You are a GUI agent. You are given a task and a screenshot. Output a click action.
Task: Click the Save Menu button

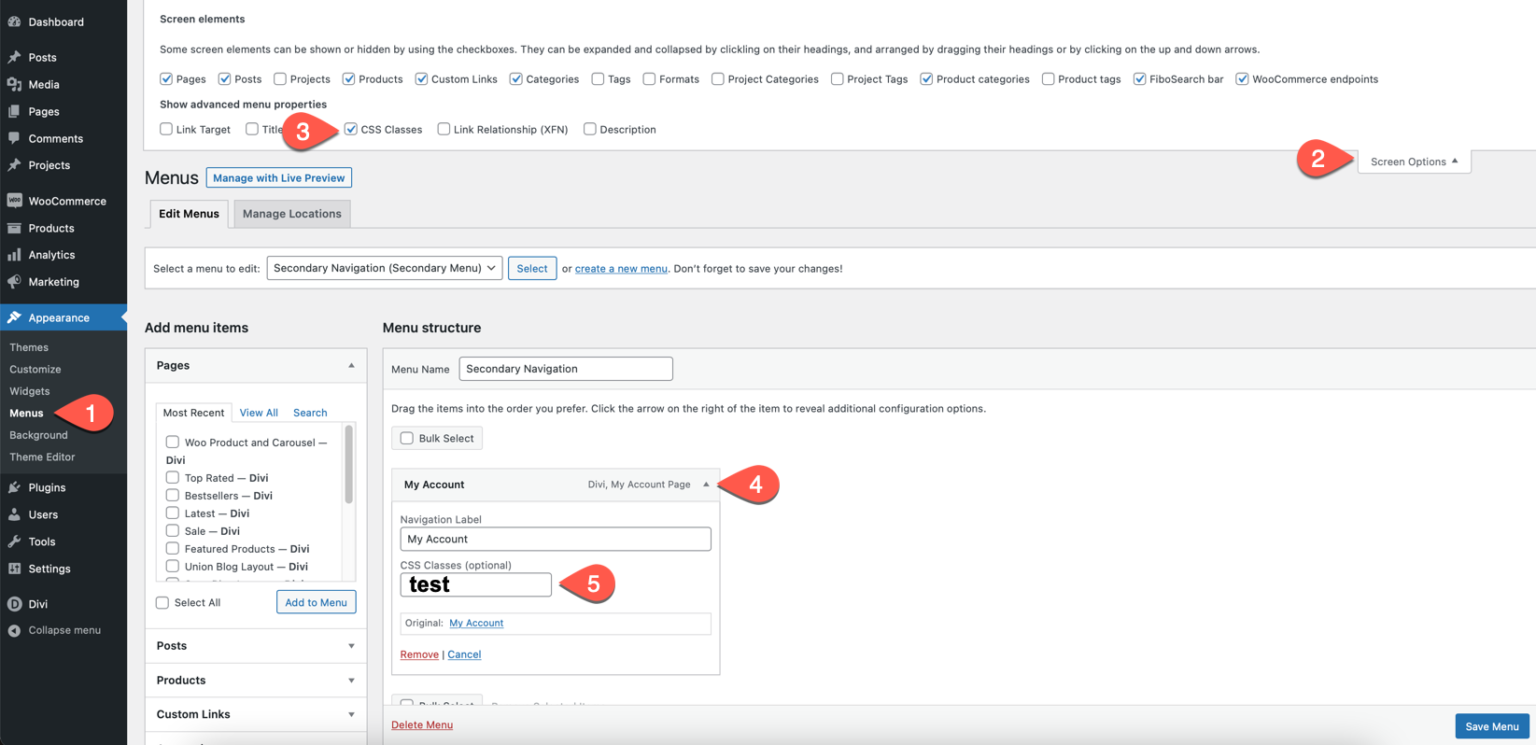point(1492,727)
